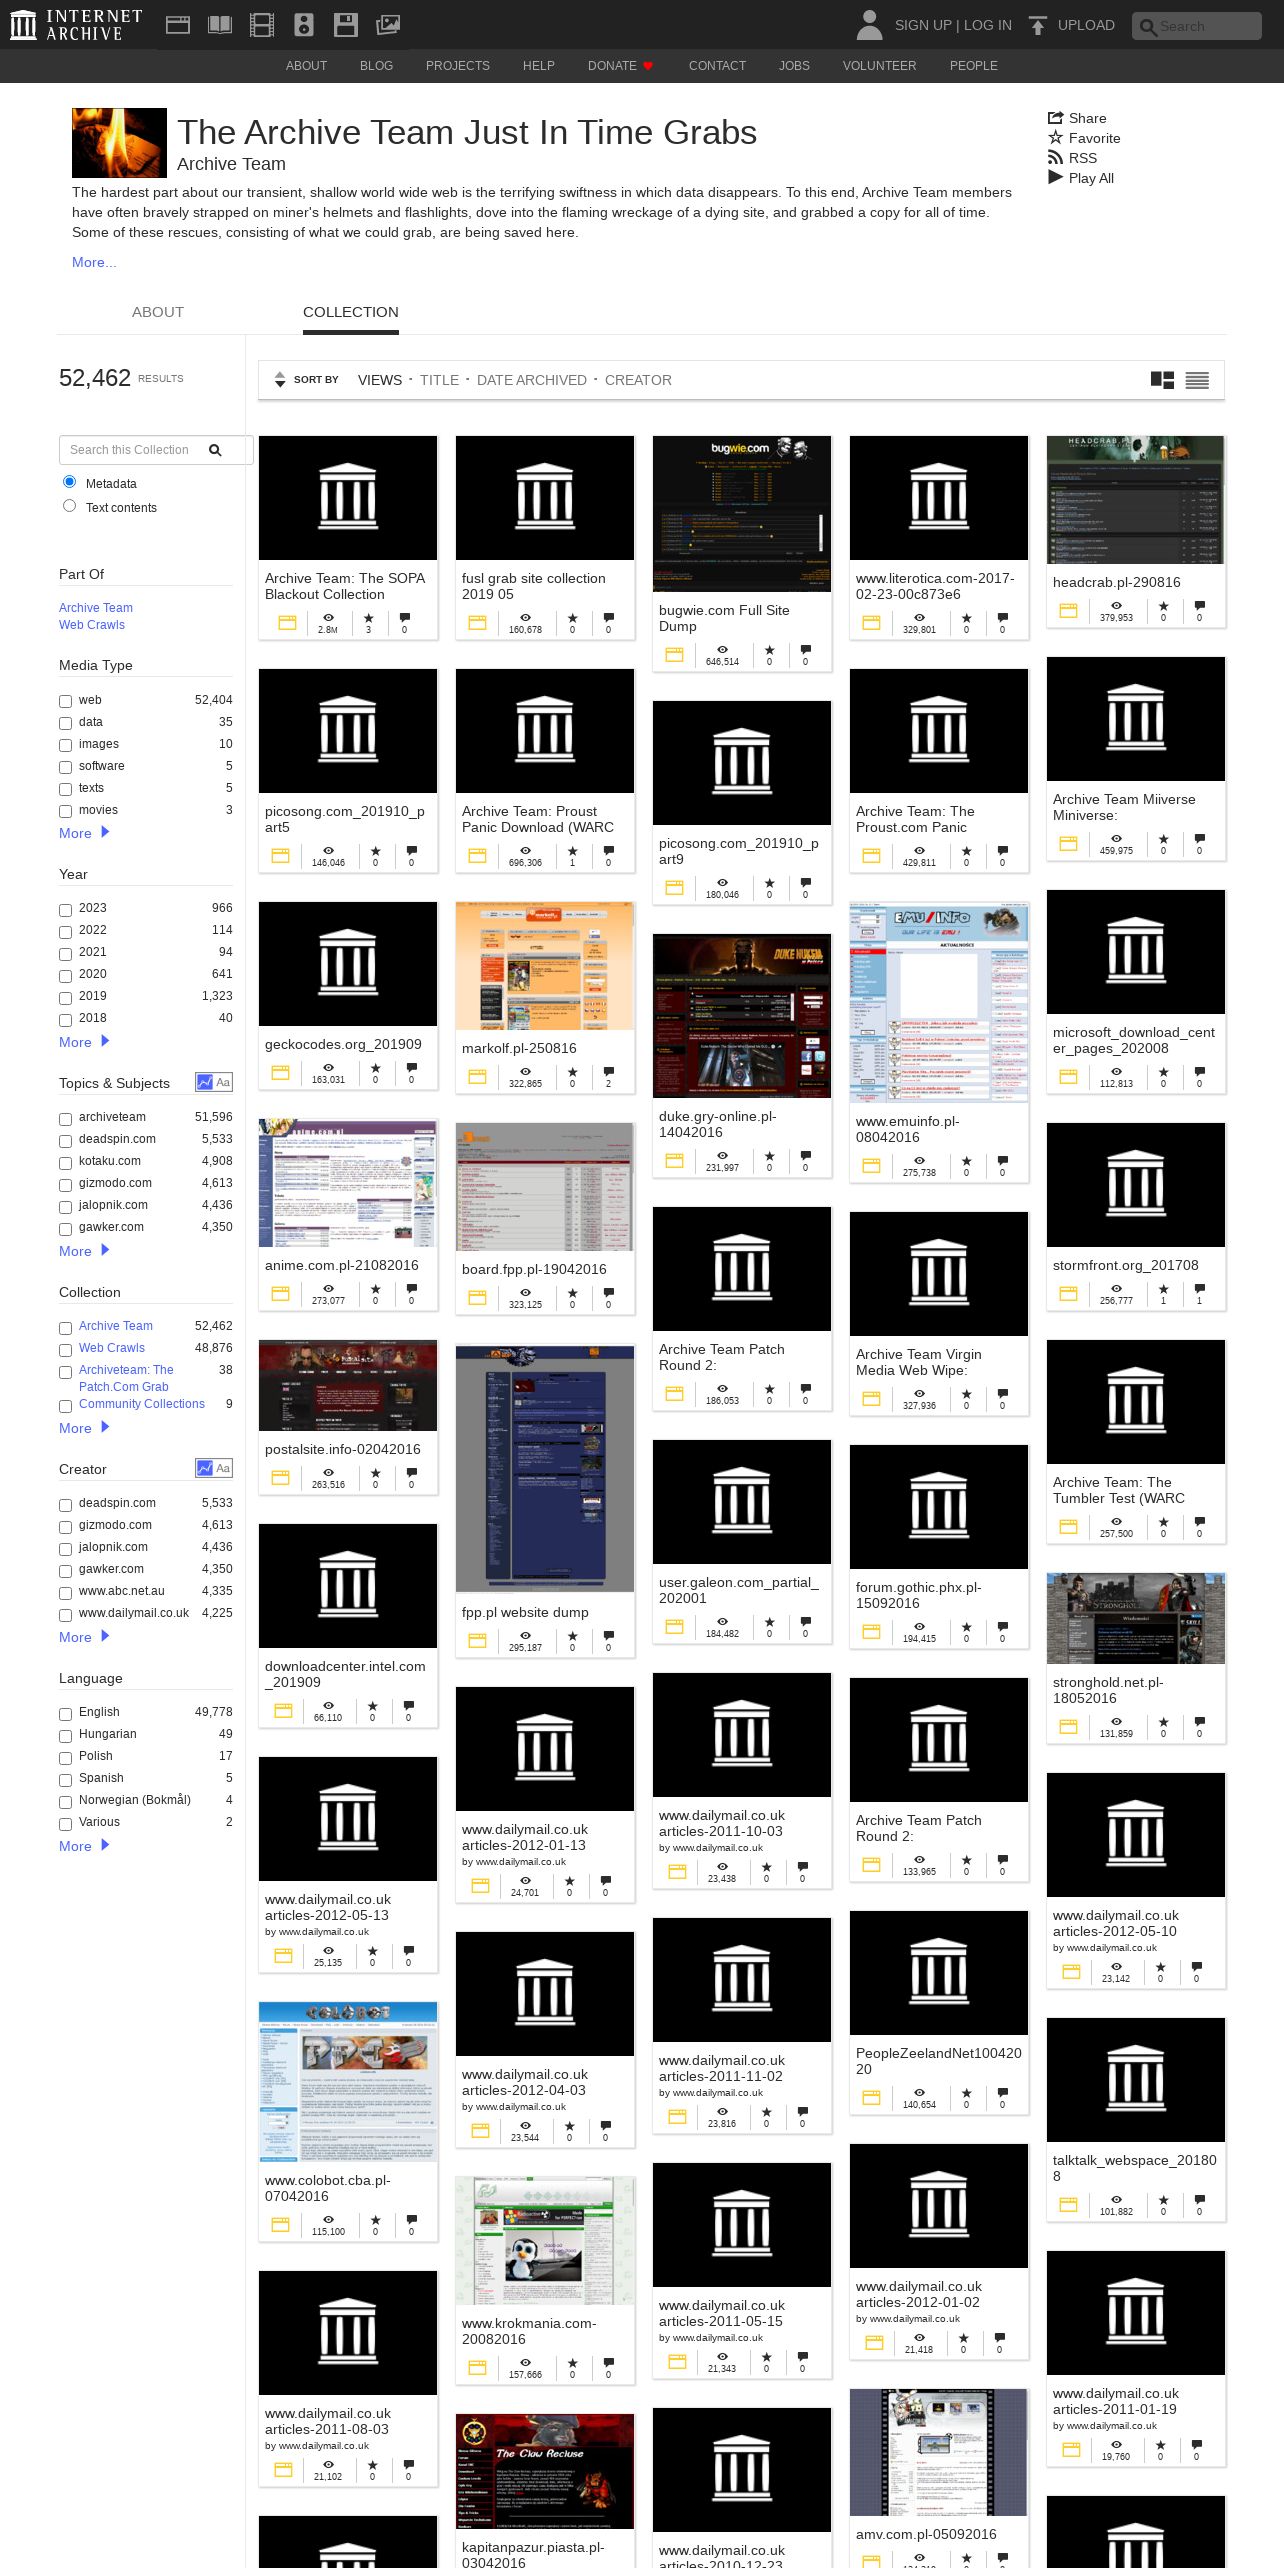This screenshot has width=1284, height=2568.
Task: Expand More under Collection
Action: tap(84, 1428)
